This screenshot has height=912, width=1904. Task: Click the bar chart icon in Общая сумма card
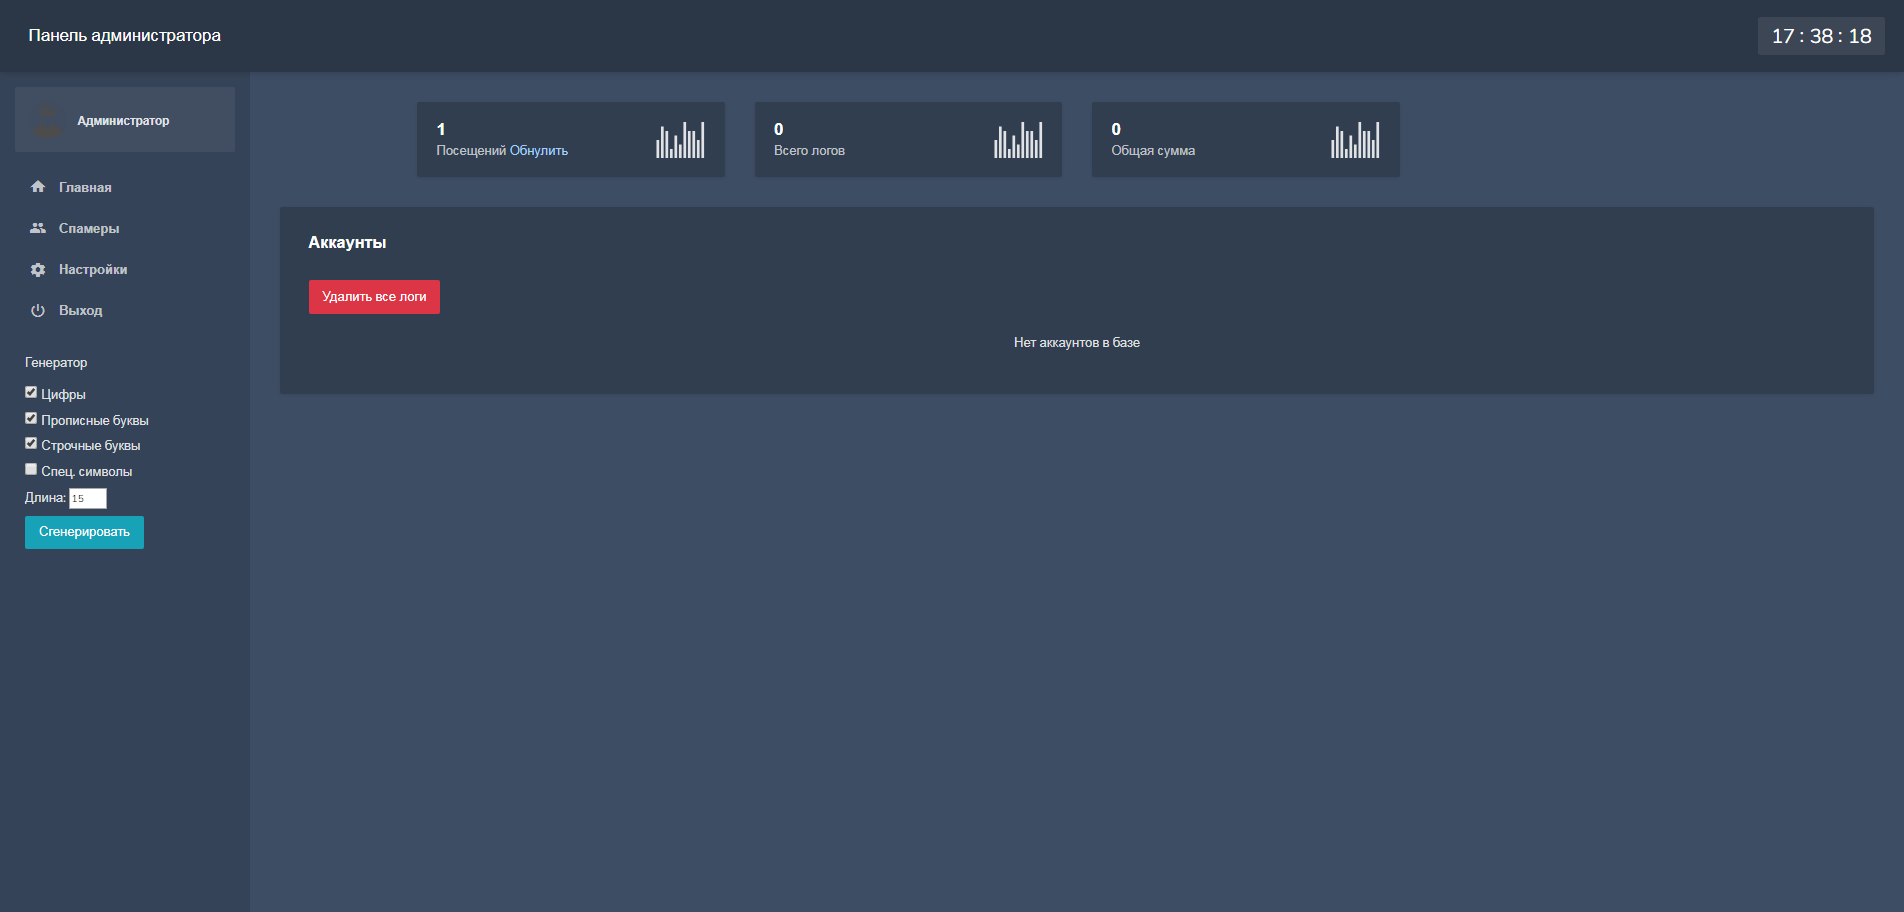pyautogui.click(x=1355, y=140)
